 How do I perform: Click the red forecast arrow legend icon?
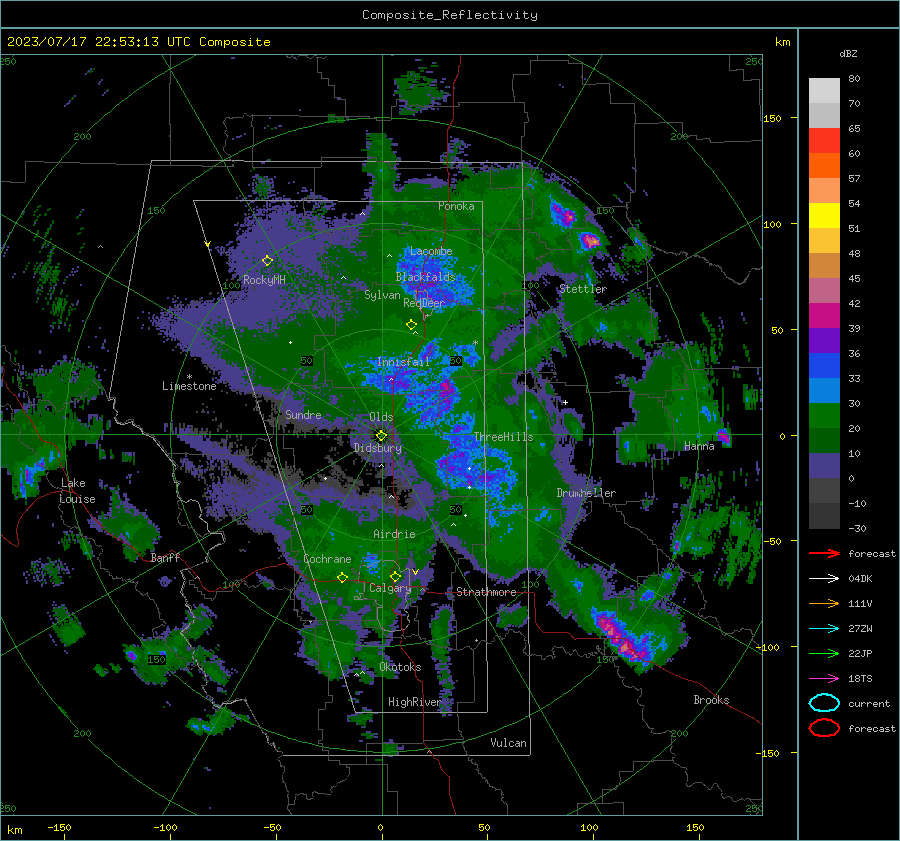click(824, 553)
